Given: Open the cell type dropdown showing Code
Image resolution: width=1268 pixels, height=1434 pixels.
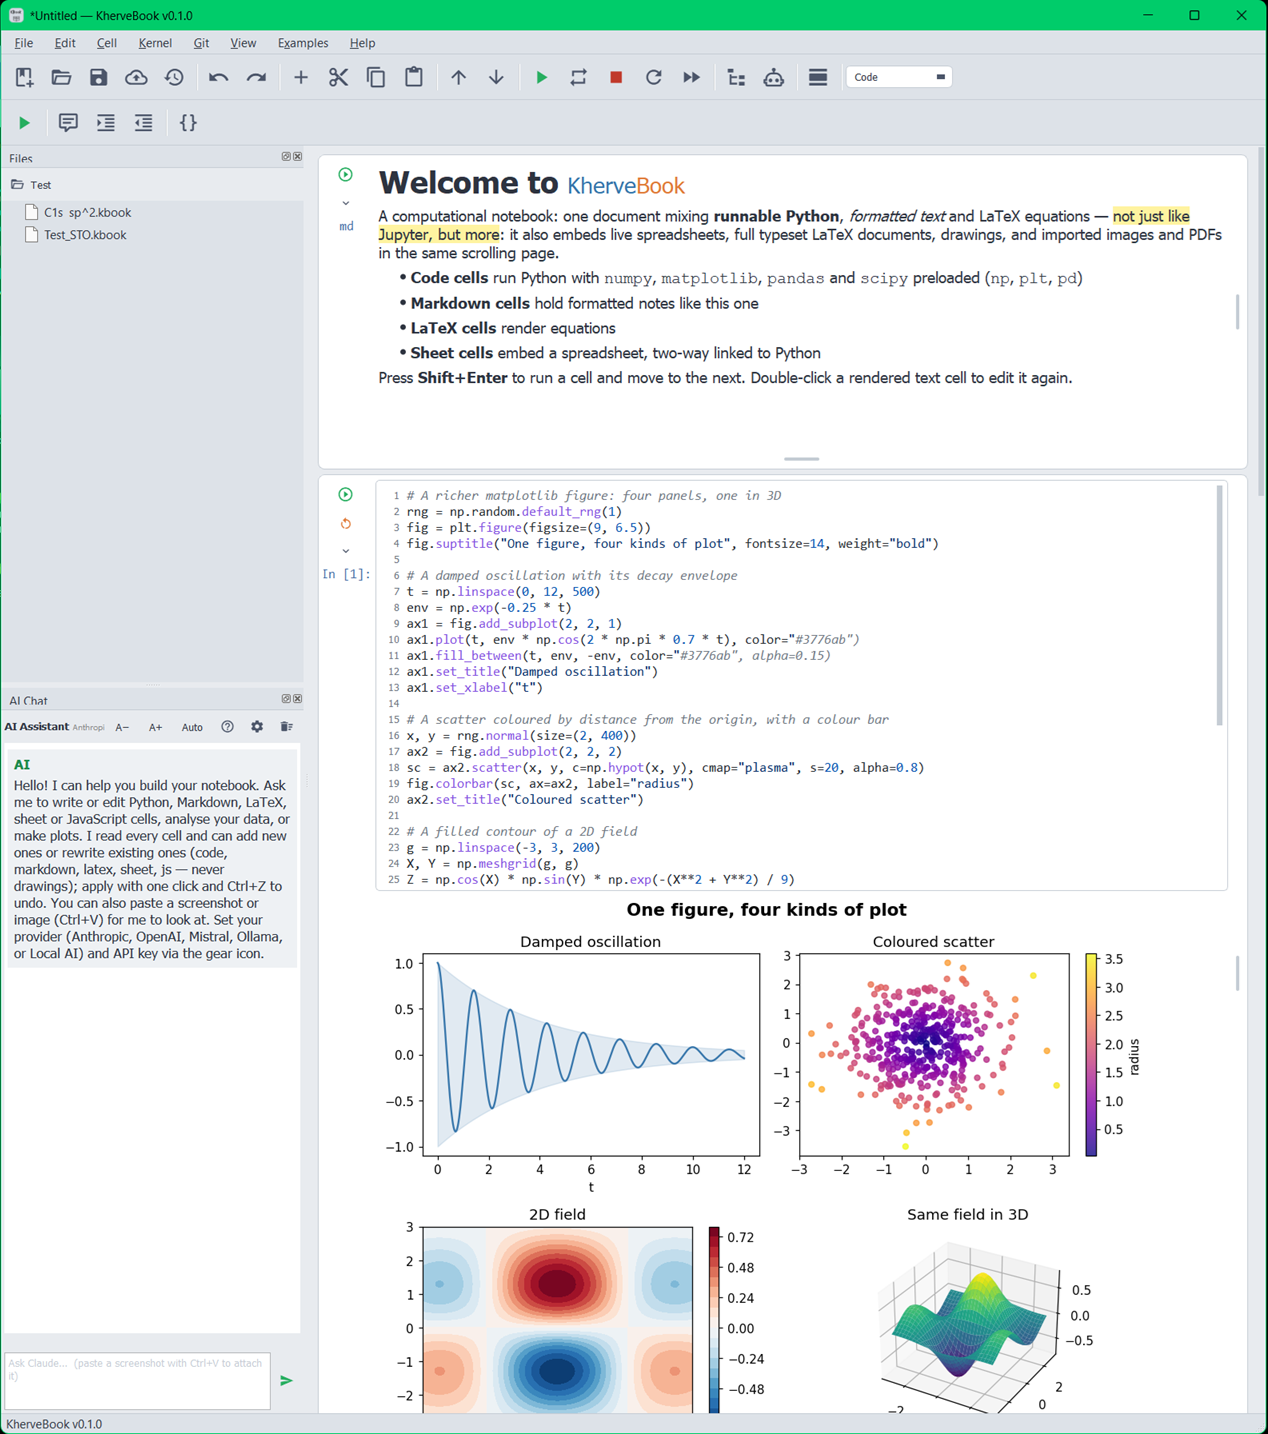Looking at the screenshot, I should (899, 77).
